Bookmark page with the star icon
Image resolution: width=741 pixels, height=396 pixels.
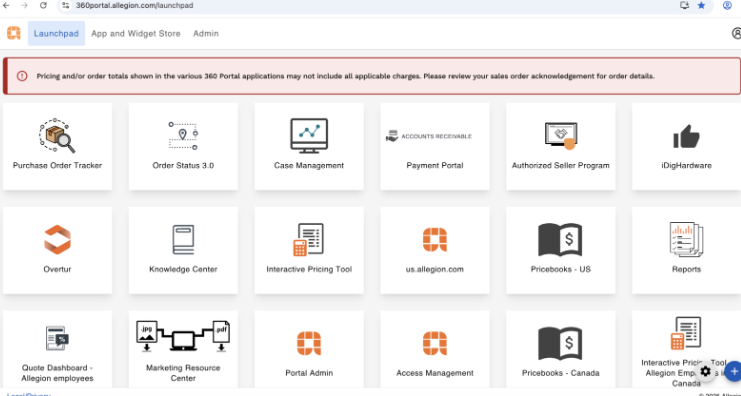pos(701,5)
